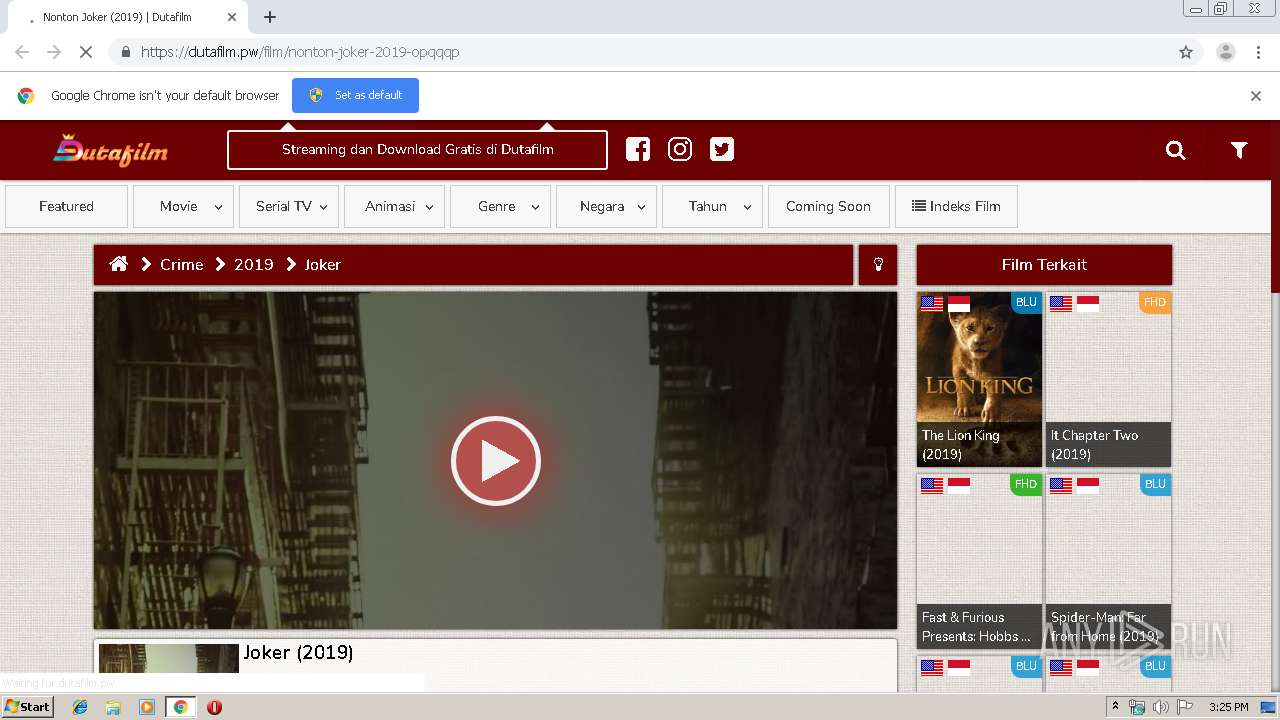Close the Nonton Joker browser tab
The image size is (1280, 720).
click(232, 18)
